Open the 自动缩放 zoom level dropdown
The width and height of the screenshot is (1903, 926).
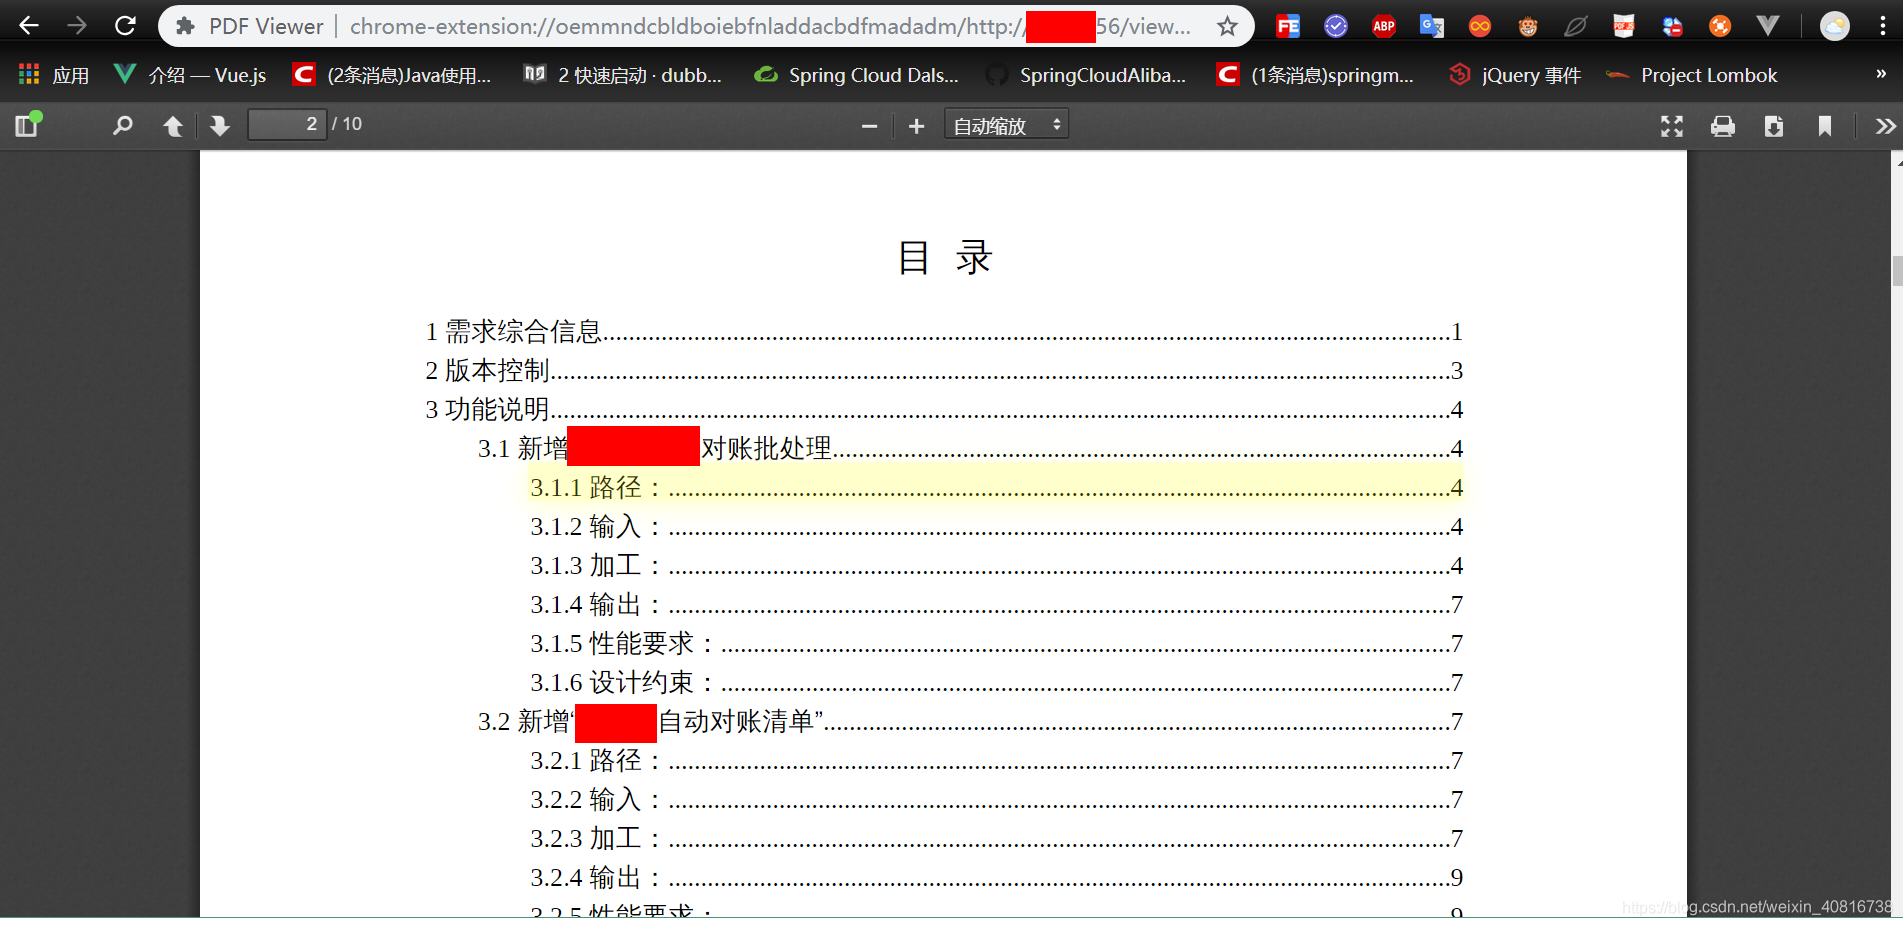(1005, 123)
